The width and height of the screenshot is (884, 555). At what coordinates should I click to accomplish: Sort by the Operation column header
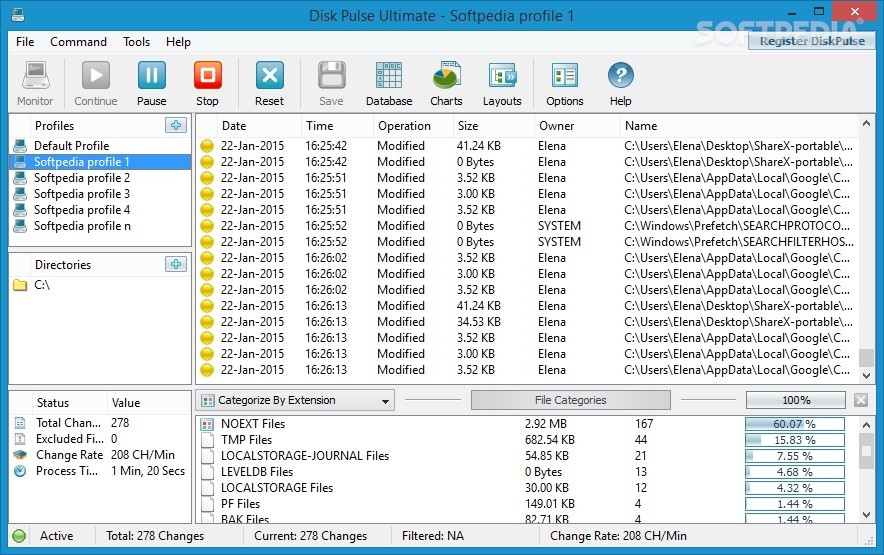coord(413,126)
